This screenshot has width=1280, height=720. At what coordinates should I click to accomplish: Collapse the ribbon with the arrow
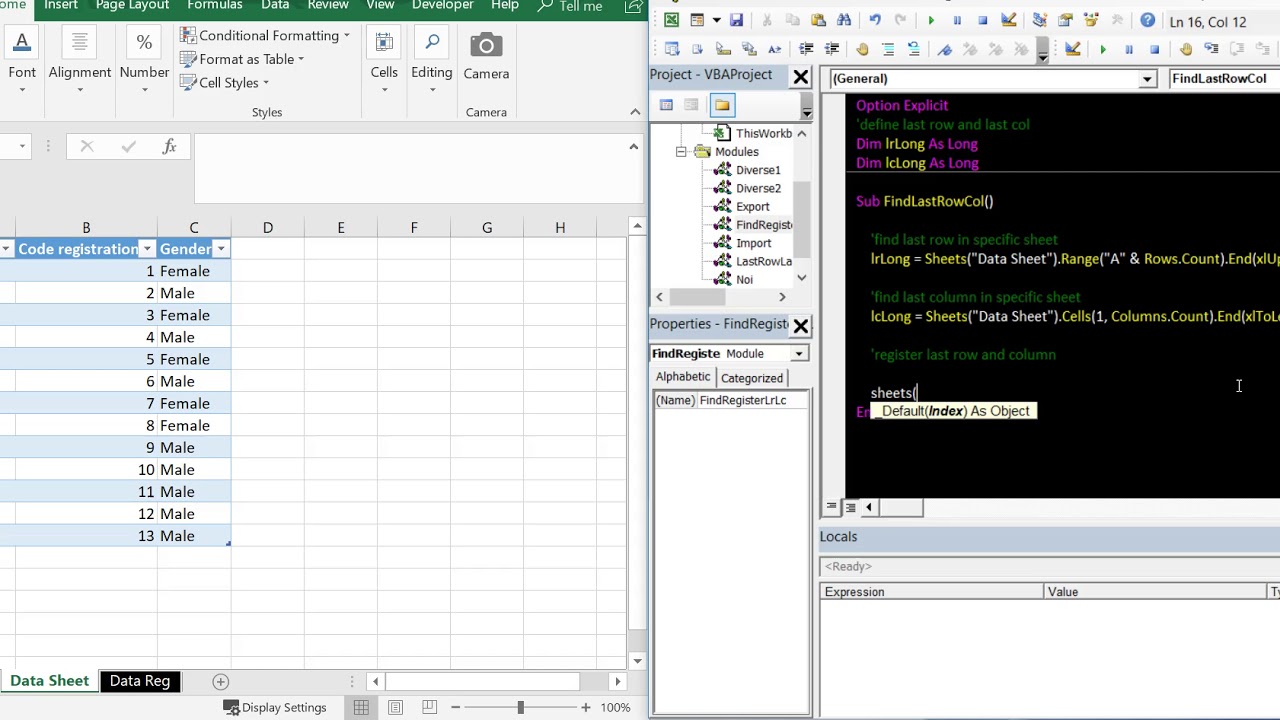pos(635,112)
